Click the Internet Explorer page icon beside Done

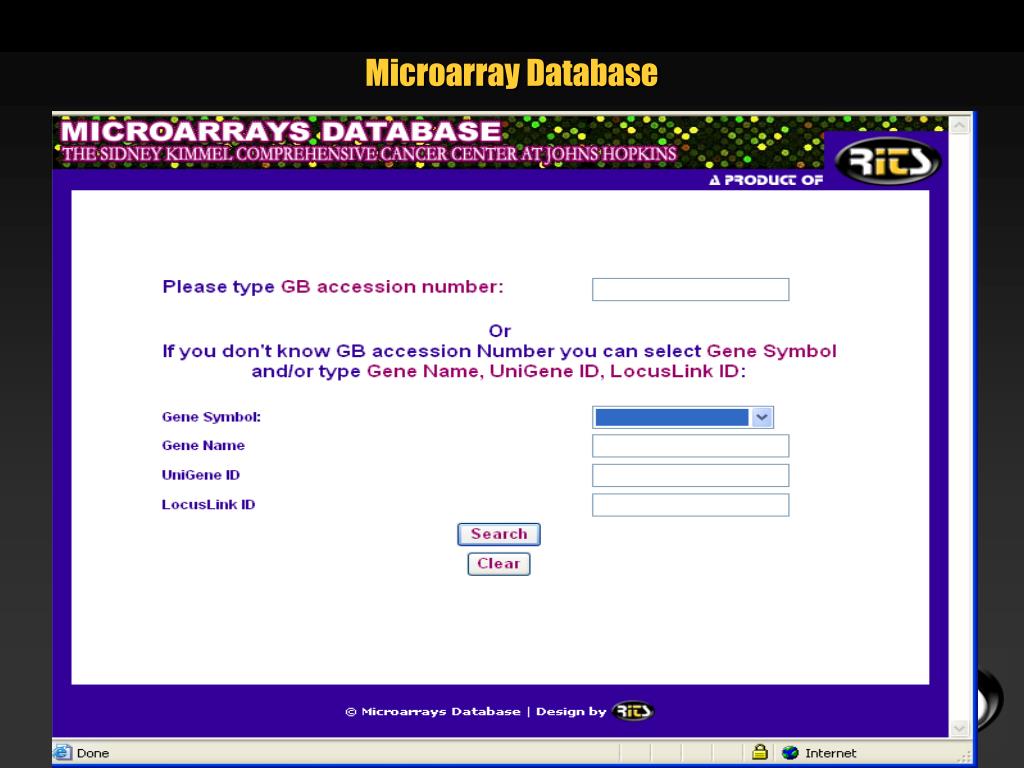63,752
